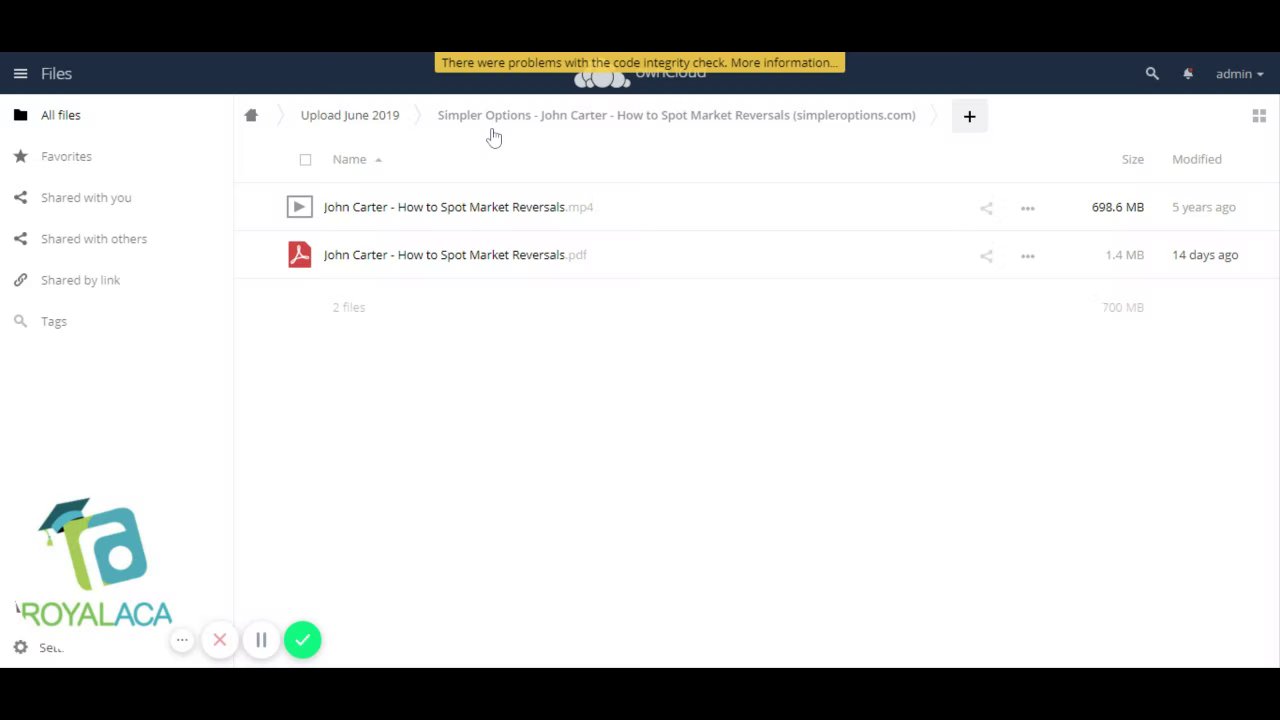Sort by Name column header

point(350,159)
